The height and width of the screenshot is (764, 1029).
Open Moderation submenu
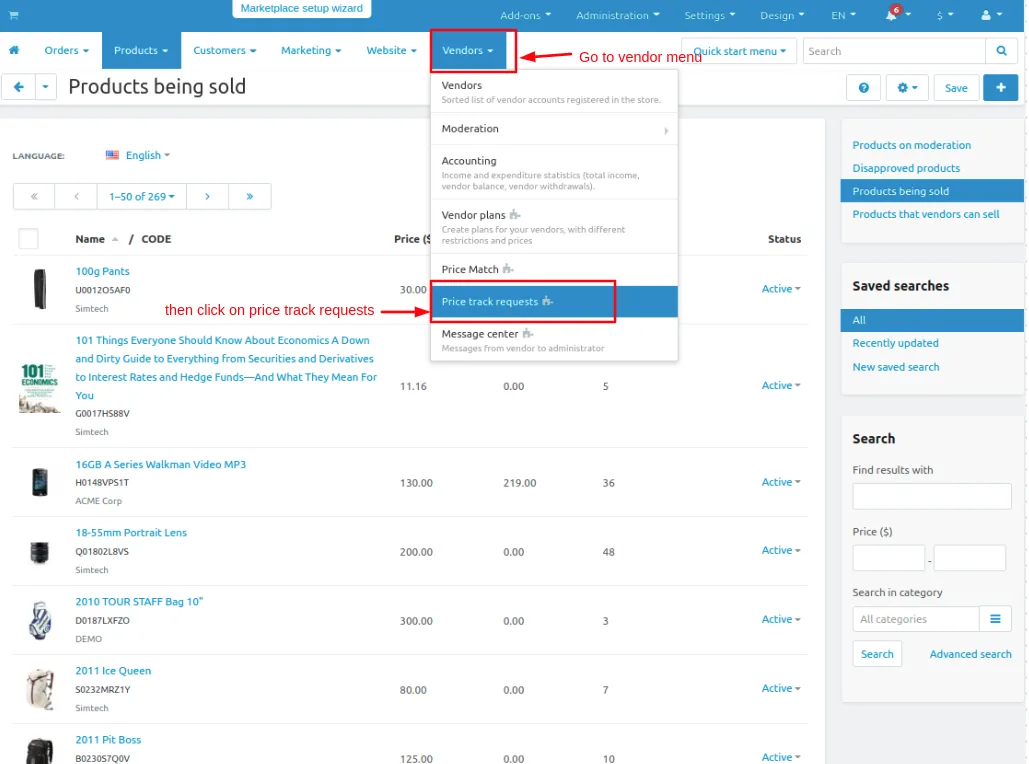(x=554, y=129)
